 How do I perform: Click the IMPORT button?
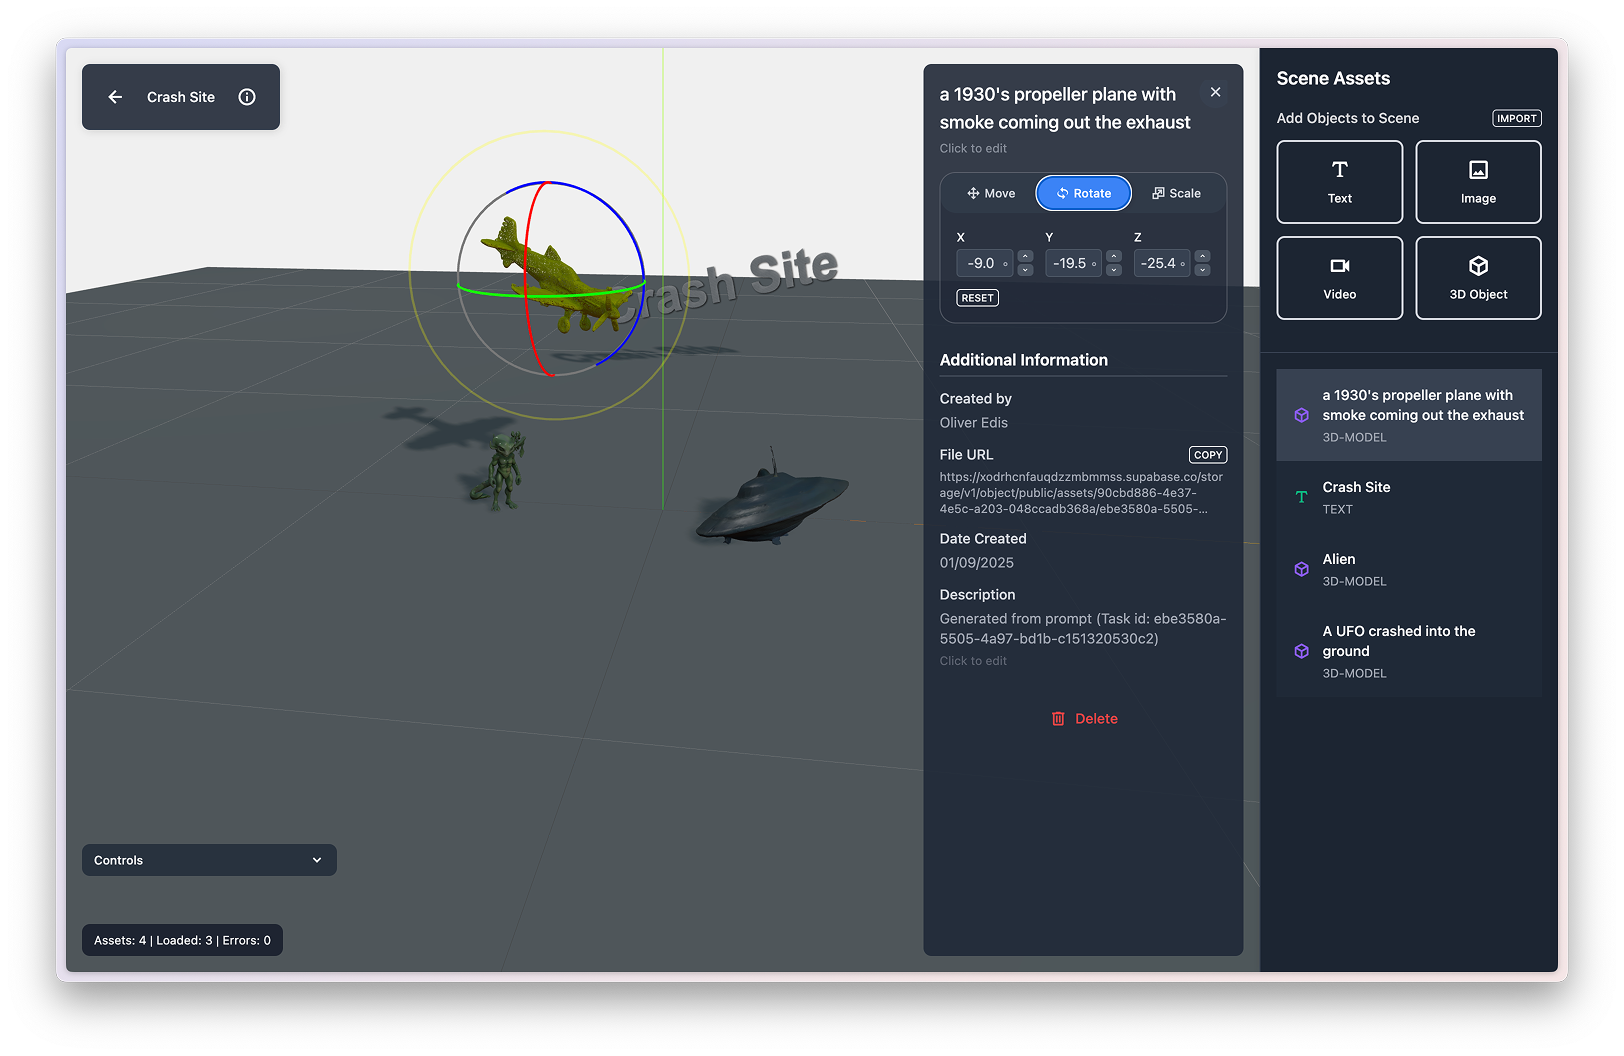coord(1516,118)
